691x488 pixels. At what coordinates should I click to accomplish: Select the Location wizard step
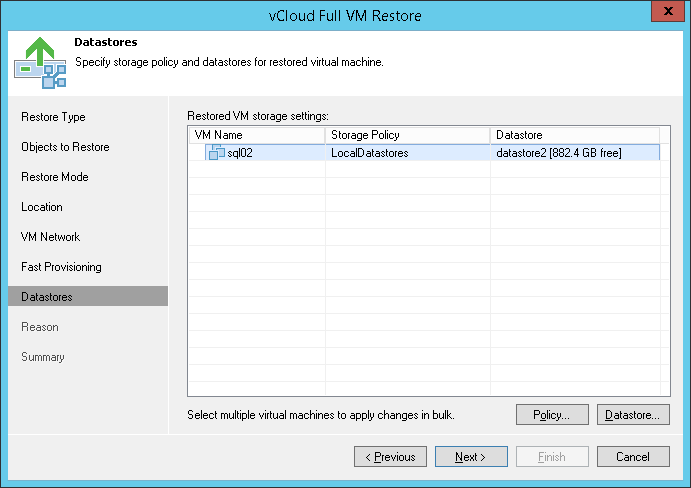click(42, 207)
